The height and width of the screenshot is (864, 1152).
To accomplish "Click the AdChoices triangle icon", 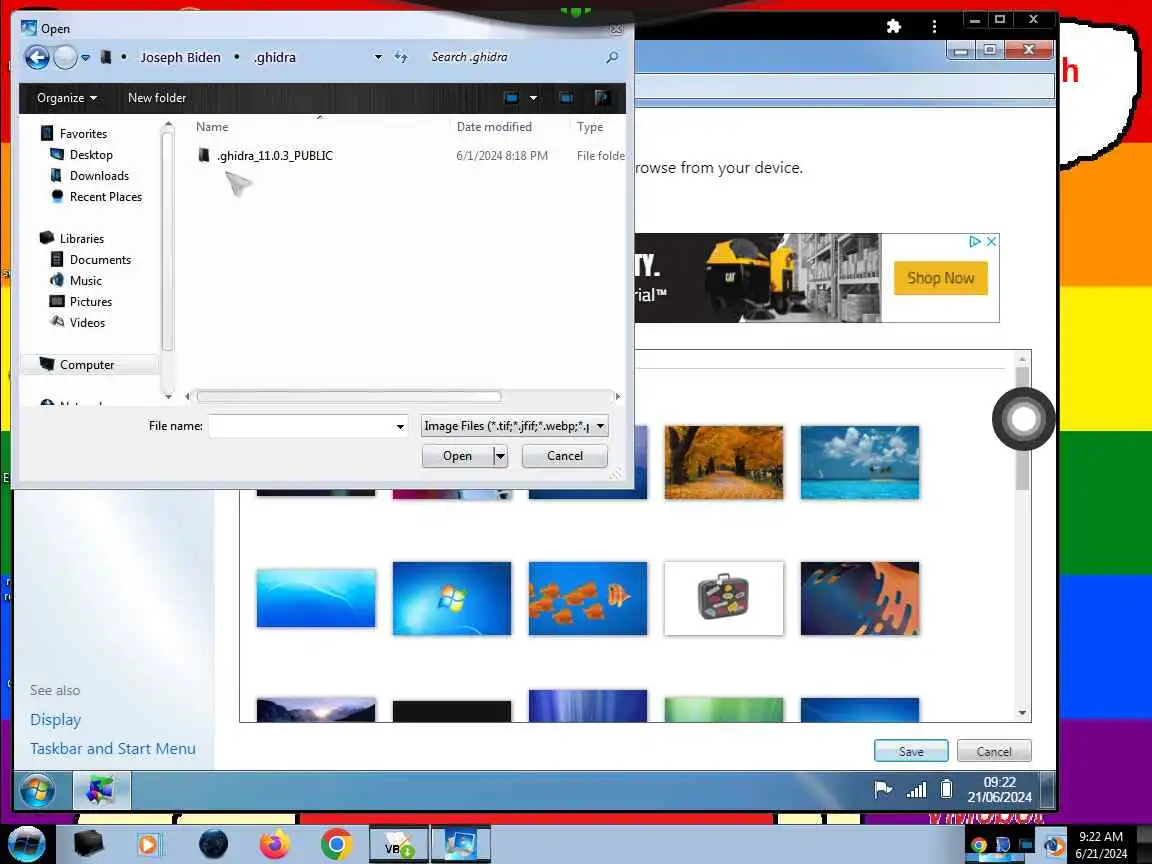I will [x=975, y=241].
